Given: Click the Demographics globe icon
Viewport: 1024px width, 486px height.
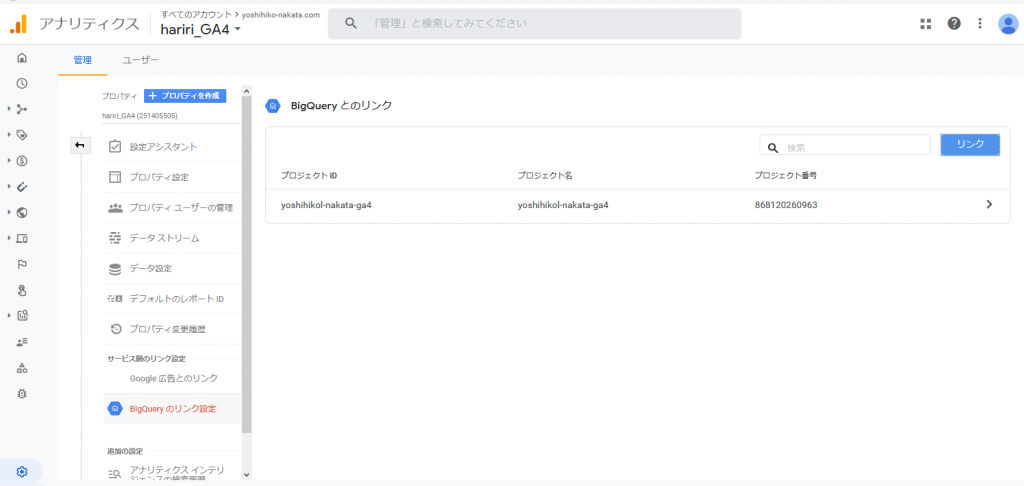Looking at the screenshot, I should pyautogui.click(x=22, y=212).
